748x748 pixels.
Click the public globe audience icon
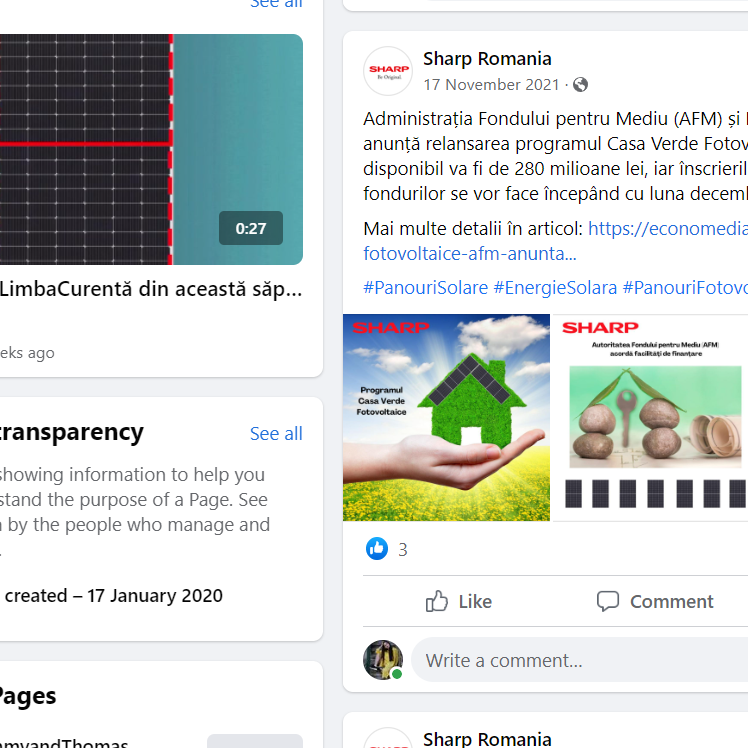pos(580,85)
